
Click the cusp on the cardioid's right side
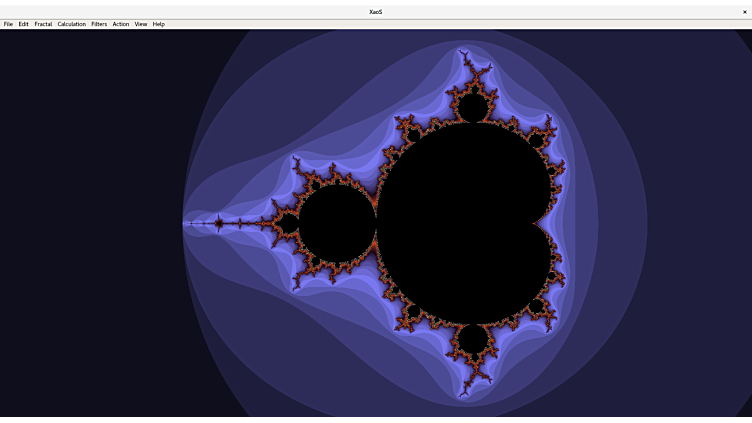[536, 223]
